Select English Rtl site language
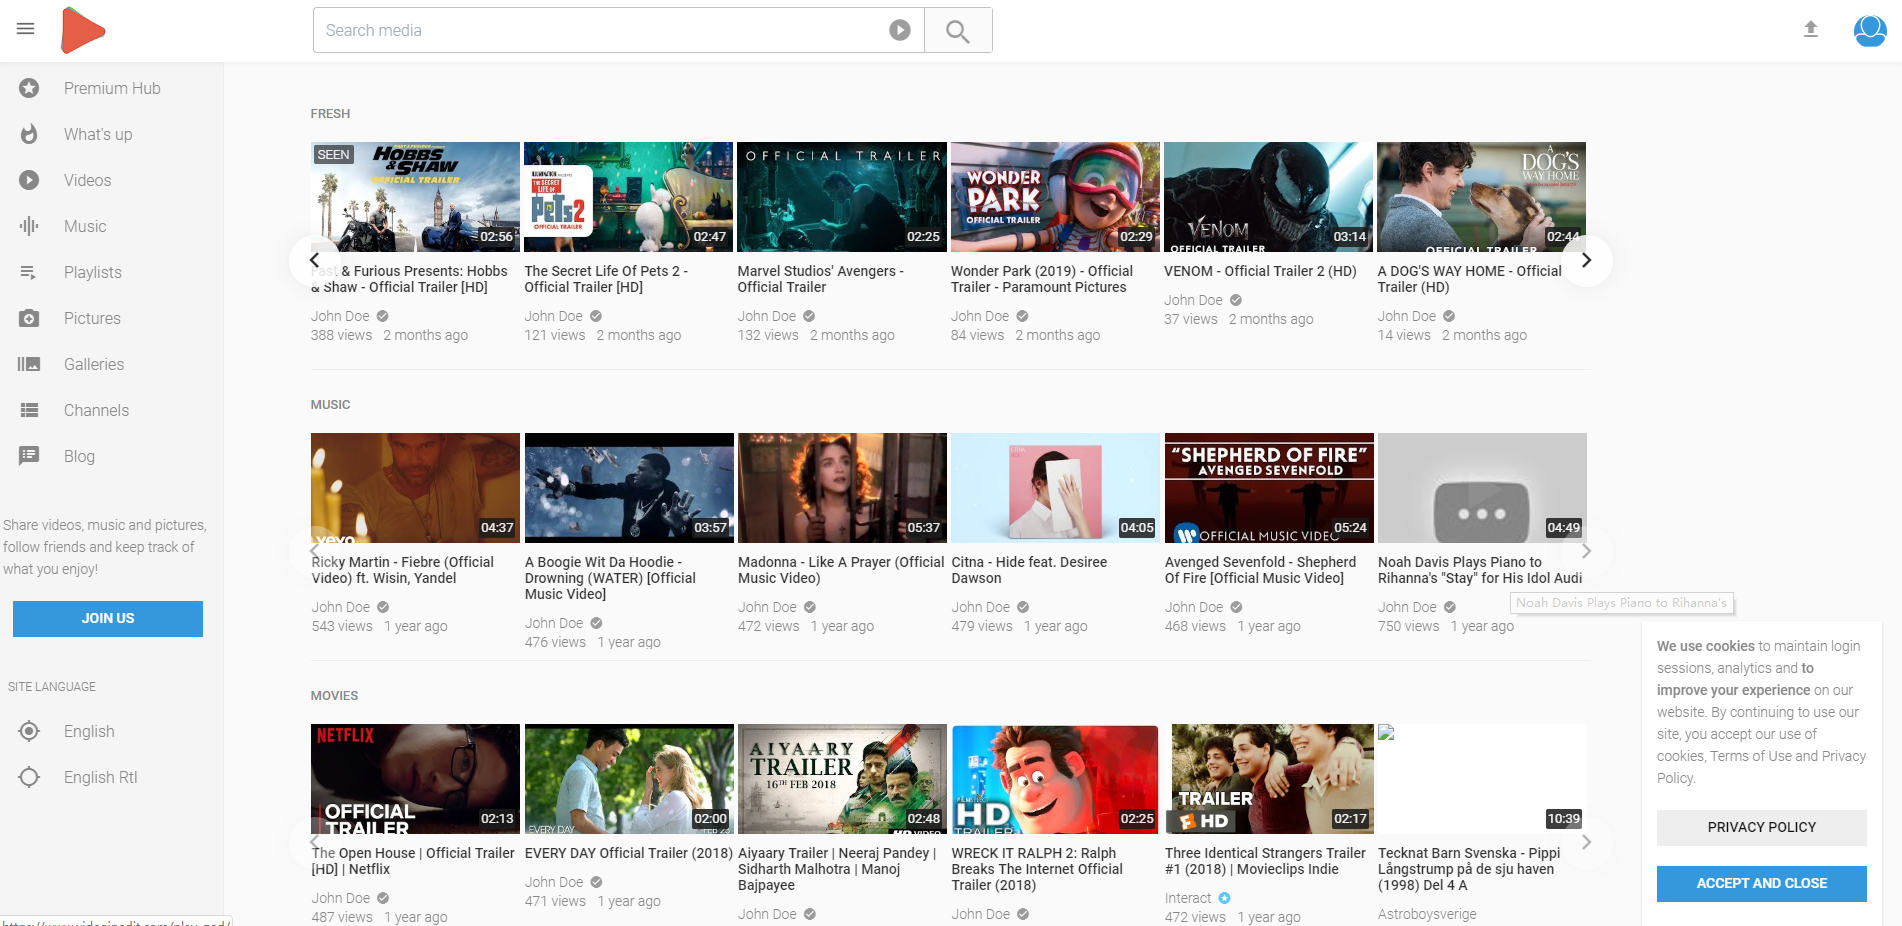 tap(100, 777)
